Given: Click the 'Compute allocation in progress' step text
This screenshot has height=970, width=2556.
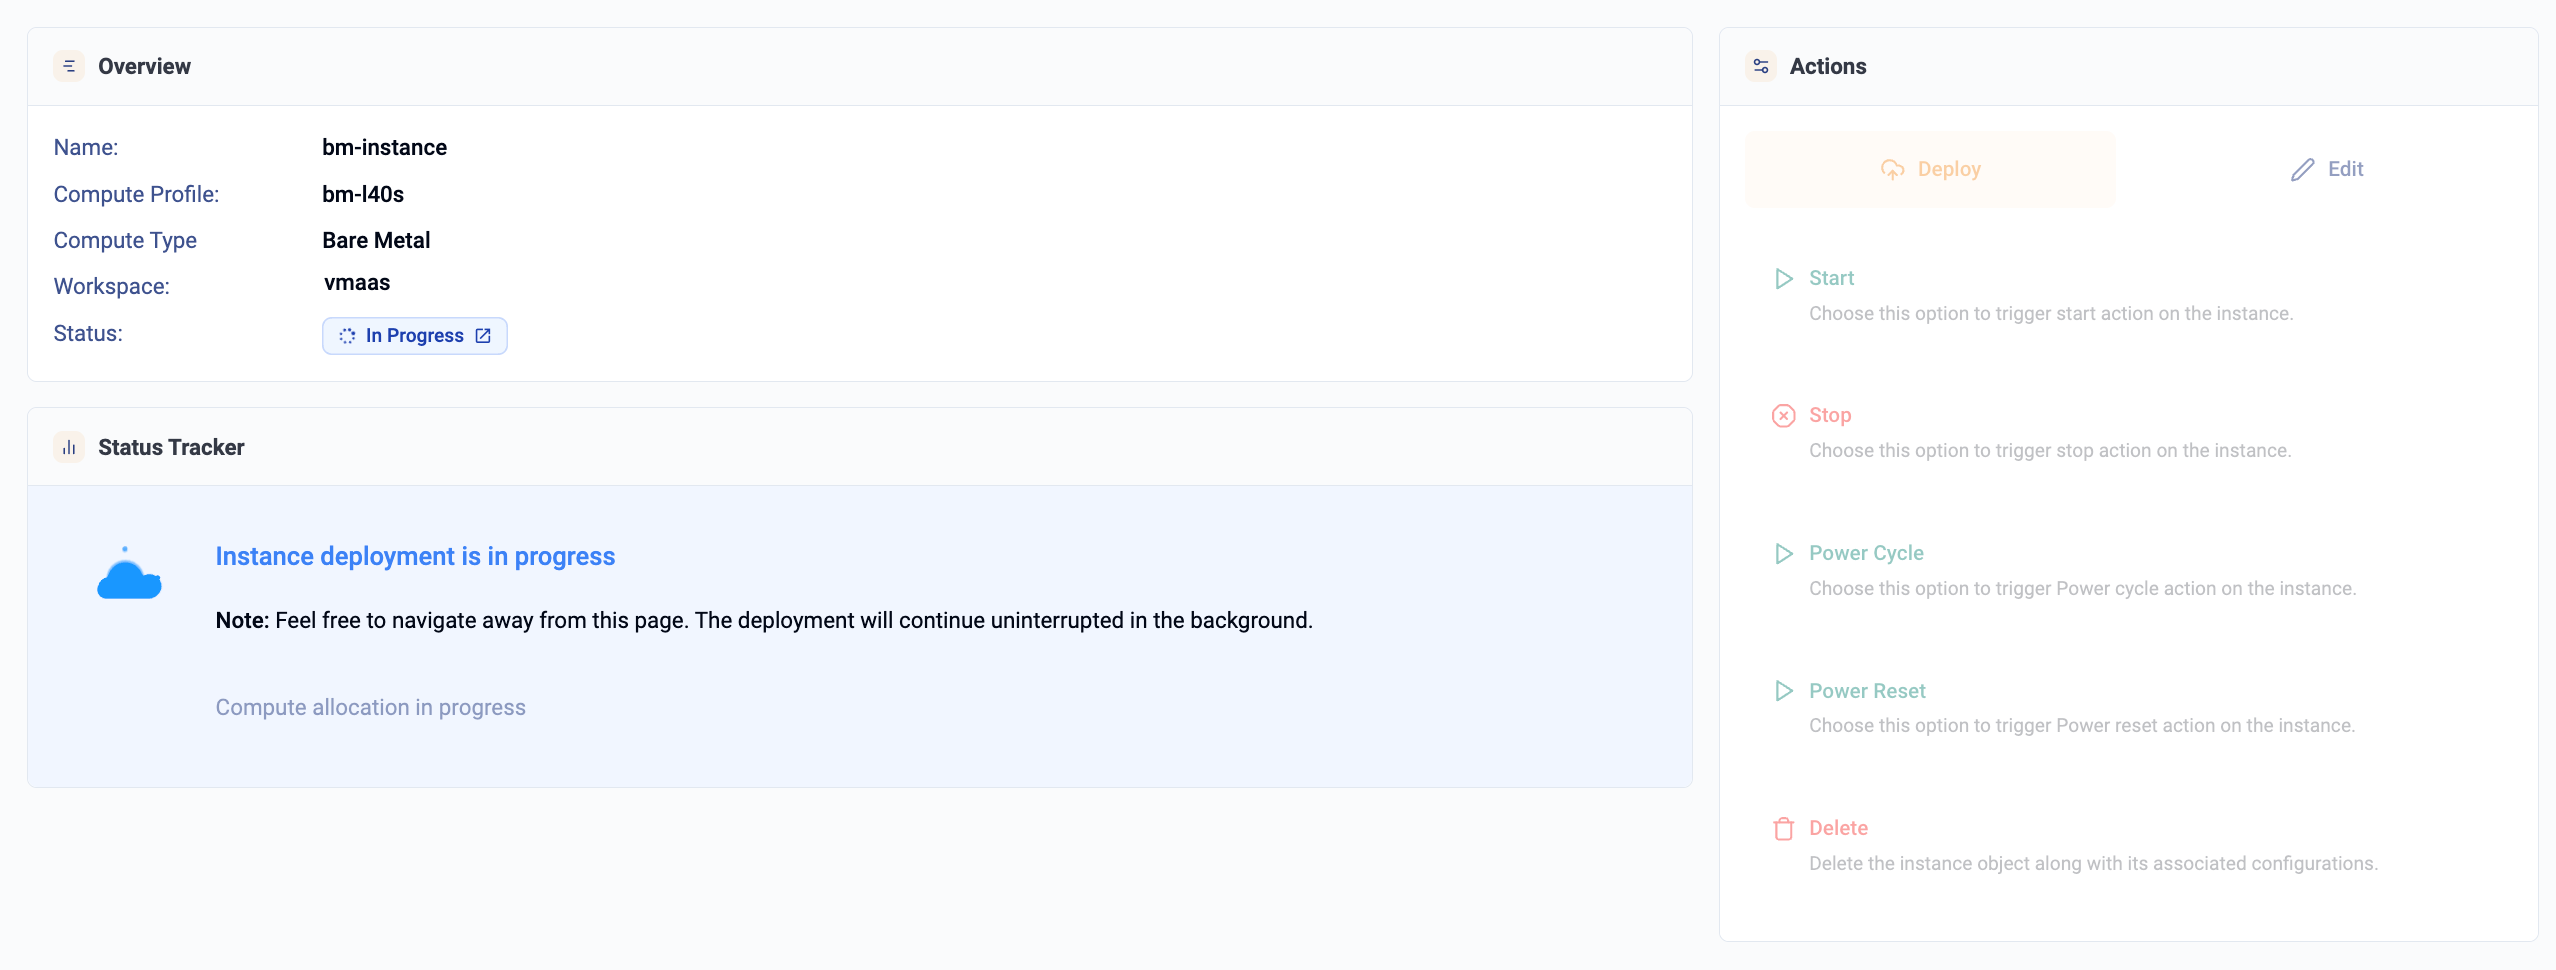Looking at the screenshot, I should (x=370, y=707).
